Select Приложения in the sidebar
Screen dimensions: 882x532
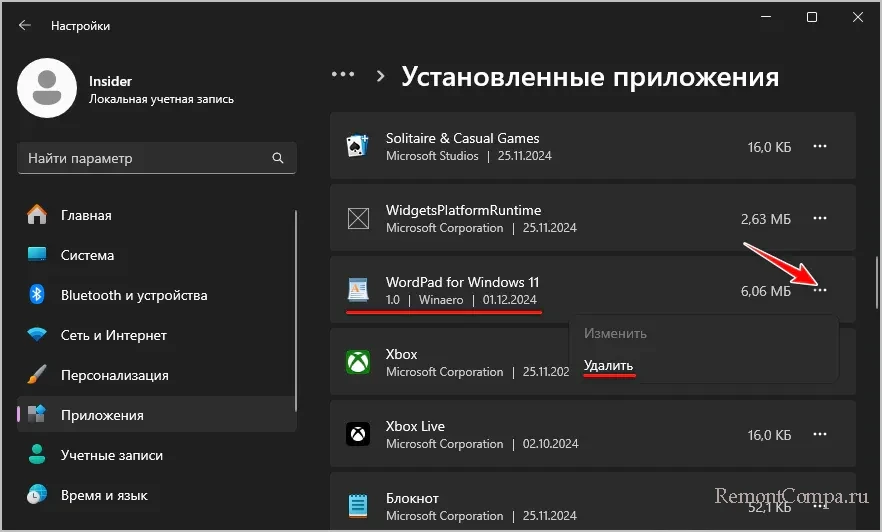pyautogui.click(x=156, y=414)
